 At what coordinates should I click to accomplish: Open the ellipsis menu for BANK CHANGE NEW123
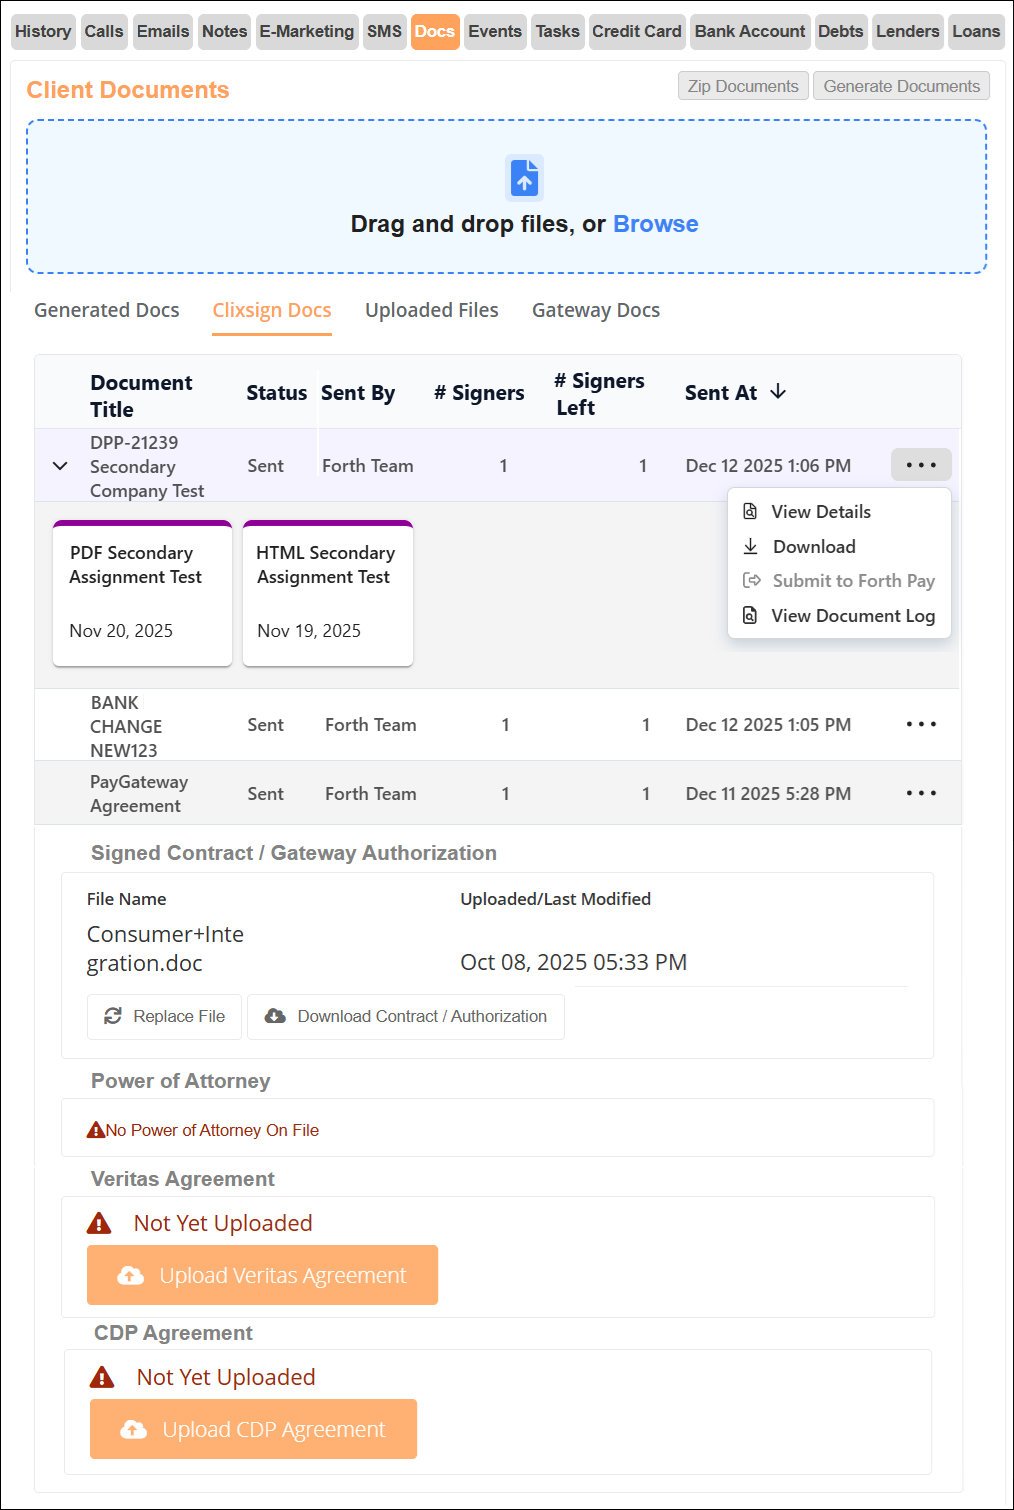920,724
